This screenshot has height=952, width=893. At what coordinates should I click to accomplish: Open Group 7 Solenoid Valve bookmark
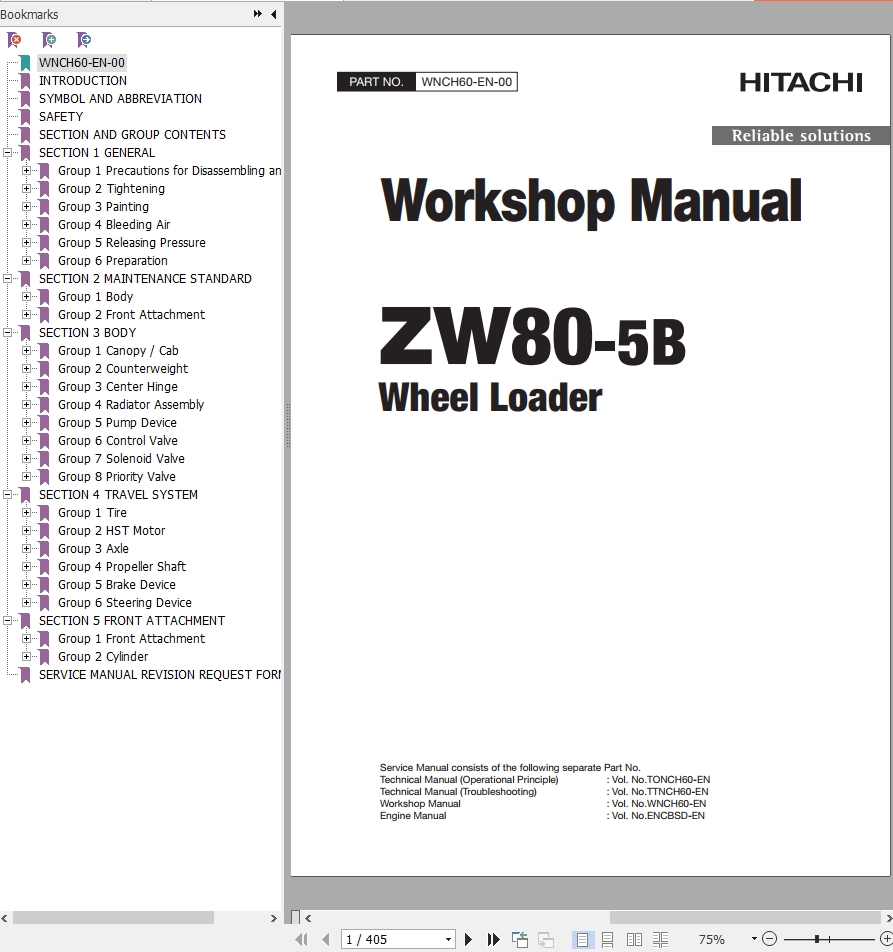(x=121, y=459)
